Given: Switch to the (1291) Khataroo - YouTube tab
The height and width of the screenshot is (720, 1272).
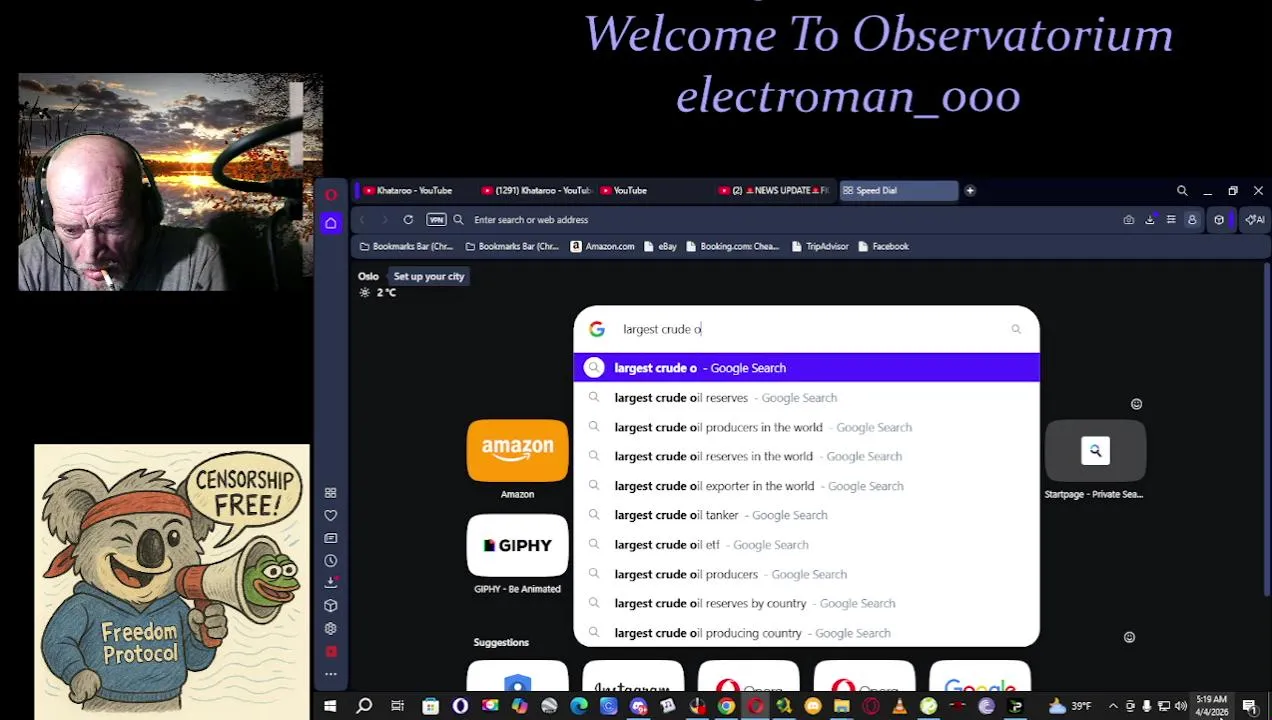Looking at the screenshot, I should pos(536,191).
